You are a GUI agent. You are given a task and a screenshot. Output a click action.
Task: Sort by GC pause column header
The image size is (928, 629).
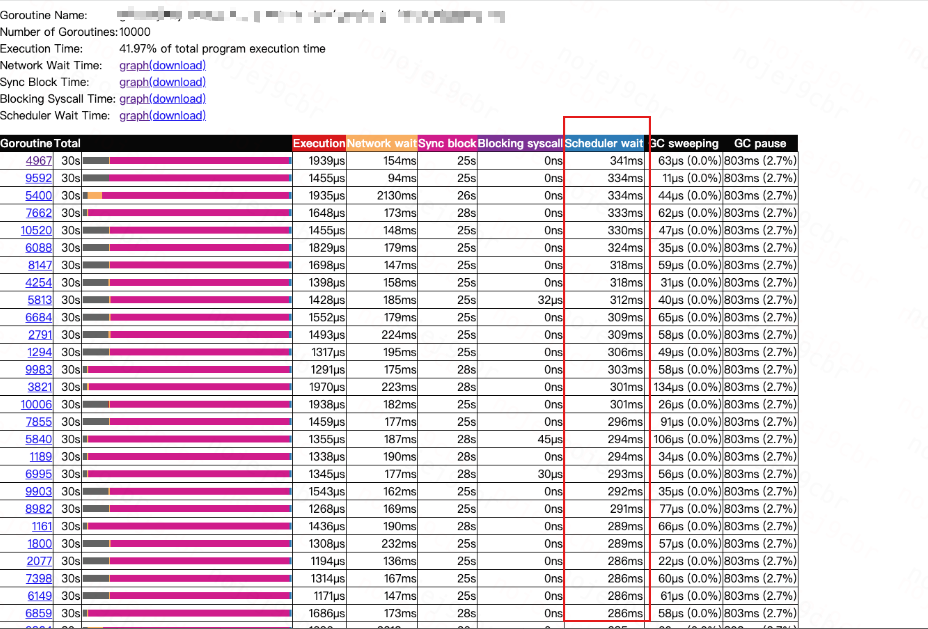coord(760,143)
